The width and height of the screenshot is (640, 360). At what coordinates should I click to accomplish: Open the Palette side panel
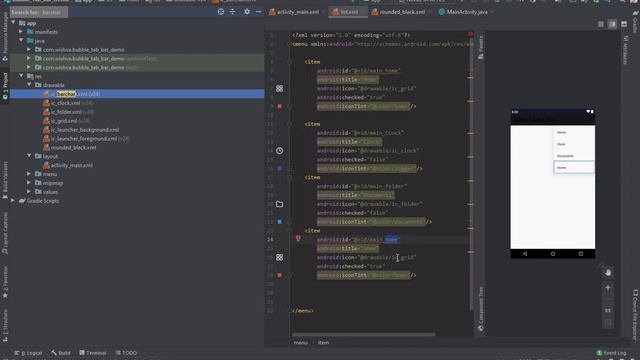click(481, 47)
